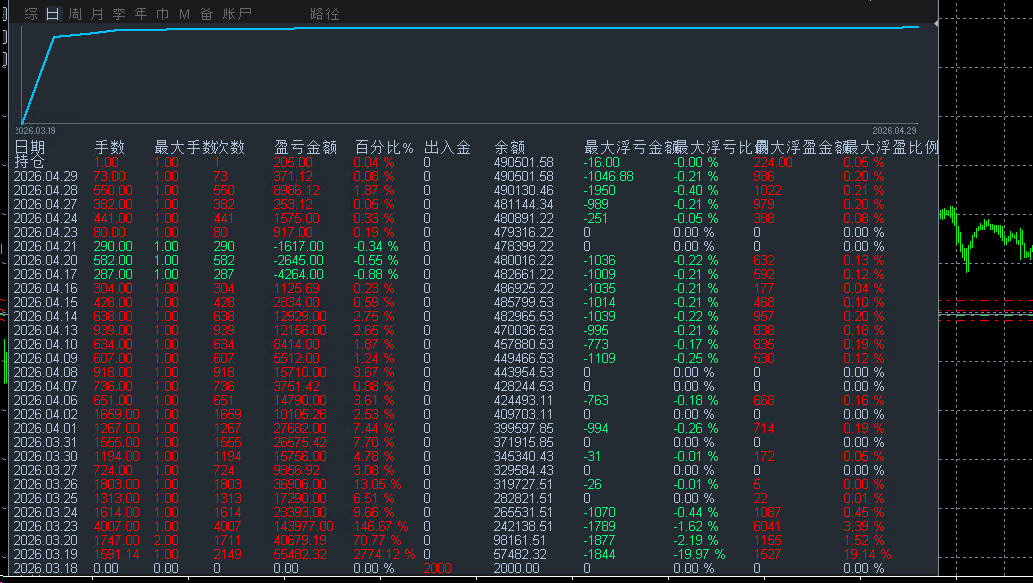The width and height of the screenshot is (1033, 583).
Task: Click the 2774.12 % percentage value
Action: [384, 555]
